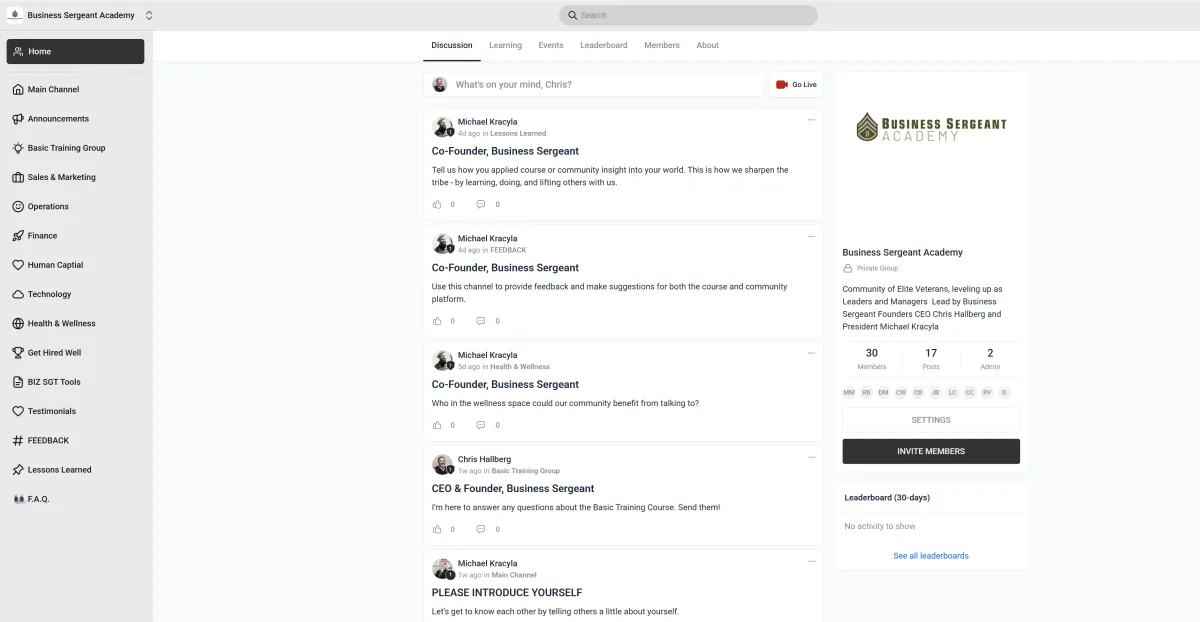This screenshot has width=1200, height=622.
Task: Switch to the Learning tab
Action: pos(505,45)
